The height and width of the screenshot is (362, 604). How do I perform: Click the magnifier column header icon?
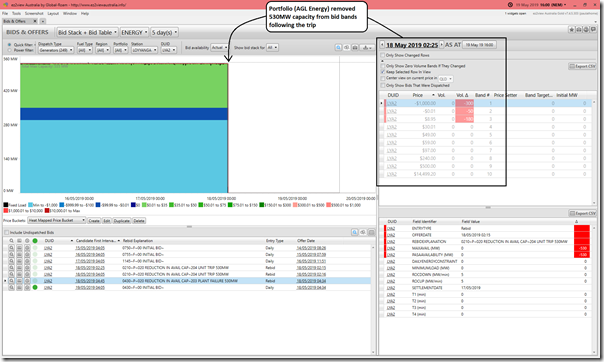(x=12, y=241)
